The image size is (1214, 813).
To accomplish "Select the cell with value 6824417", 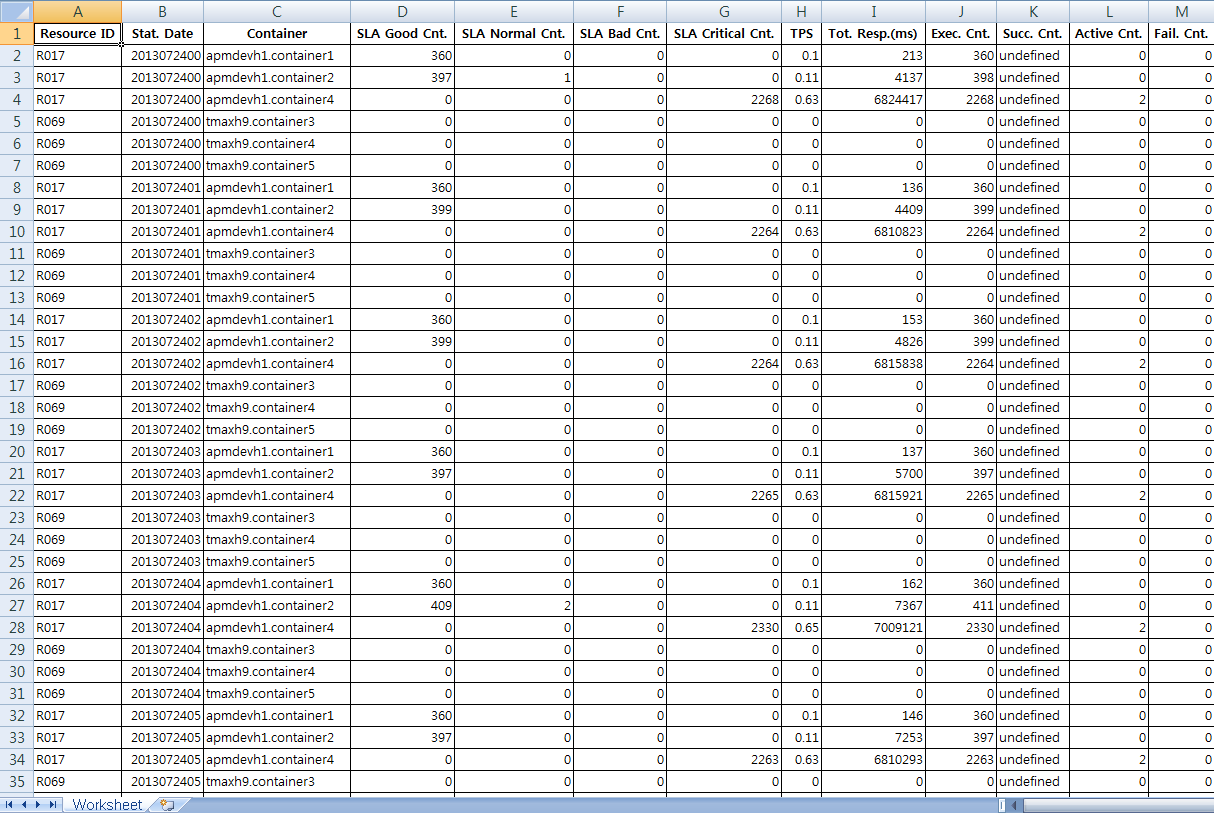I will [x=874, y=99].
